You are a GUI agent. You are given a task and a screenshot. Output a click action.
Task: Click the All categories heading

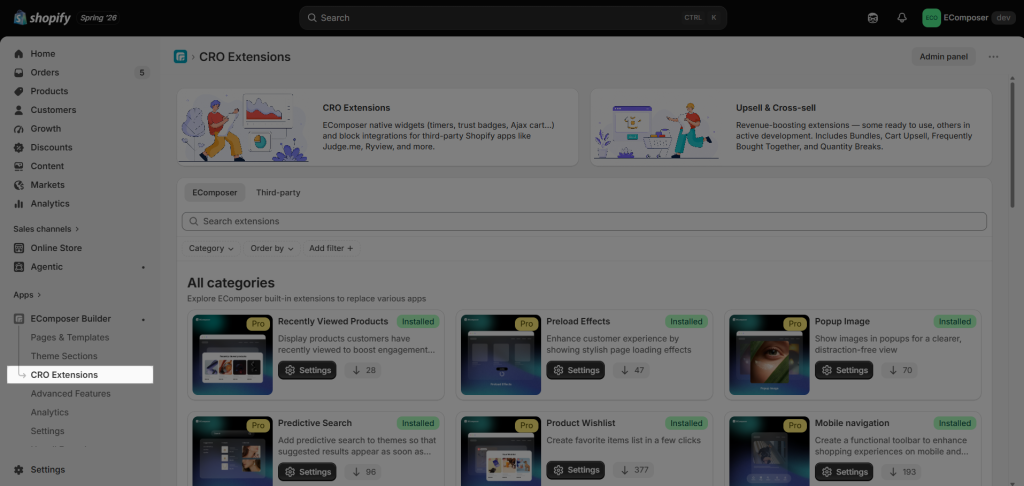tap(231, 283)
